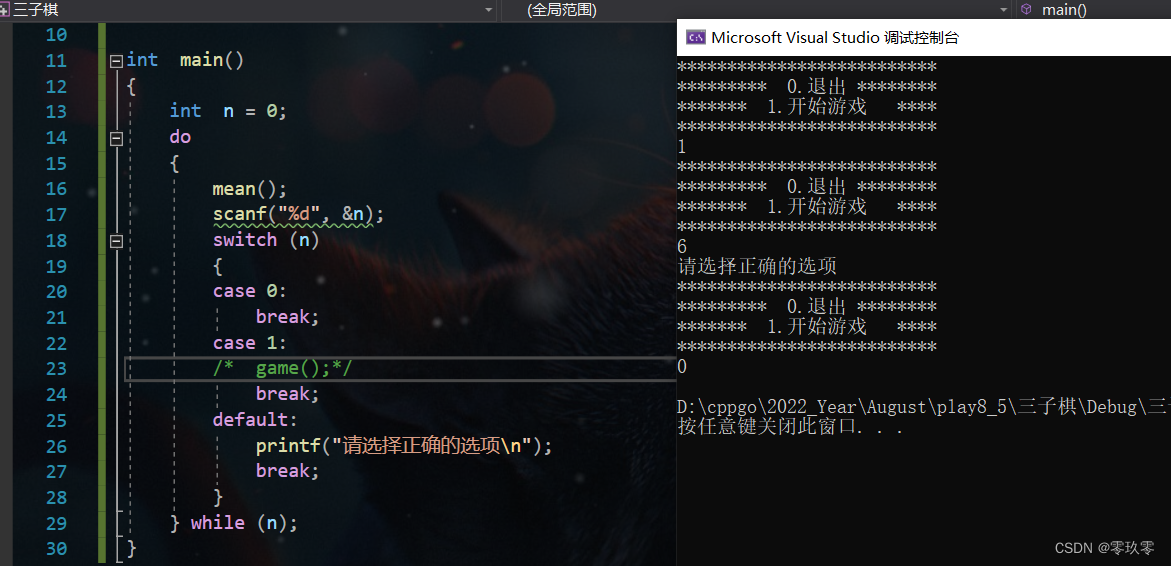Click line number 23 in the gutter
1171x566 pixels.
(55, 369)
